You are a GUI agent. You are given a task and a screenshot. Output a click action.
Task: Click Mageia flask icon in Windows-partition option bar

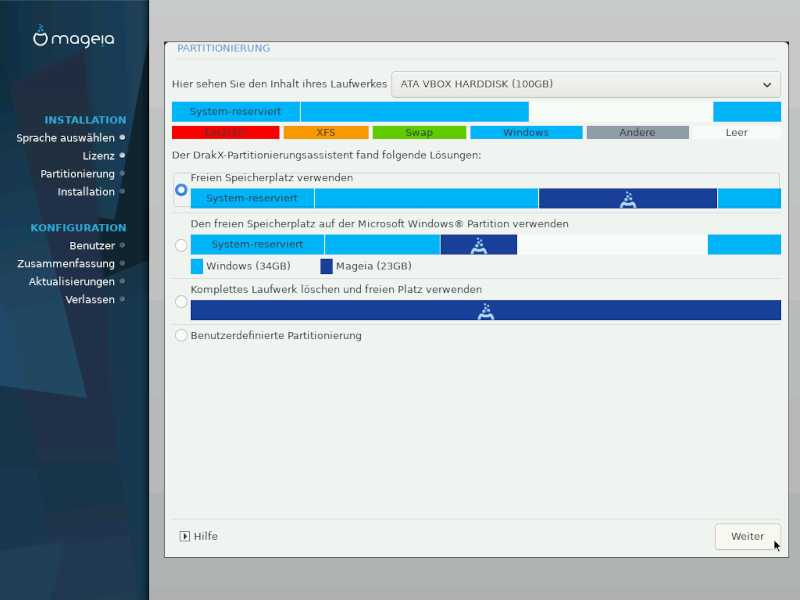click(478, 245)
